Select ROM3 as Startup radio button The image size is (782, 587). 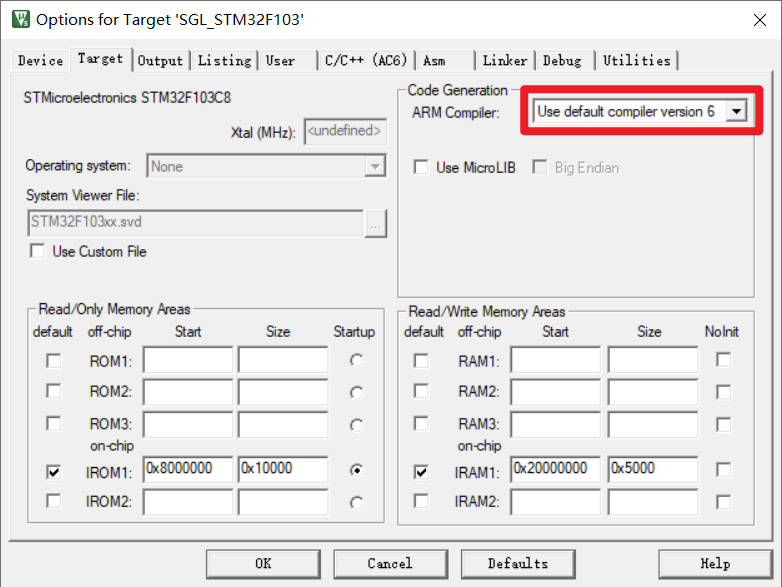point(356,425)
